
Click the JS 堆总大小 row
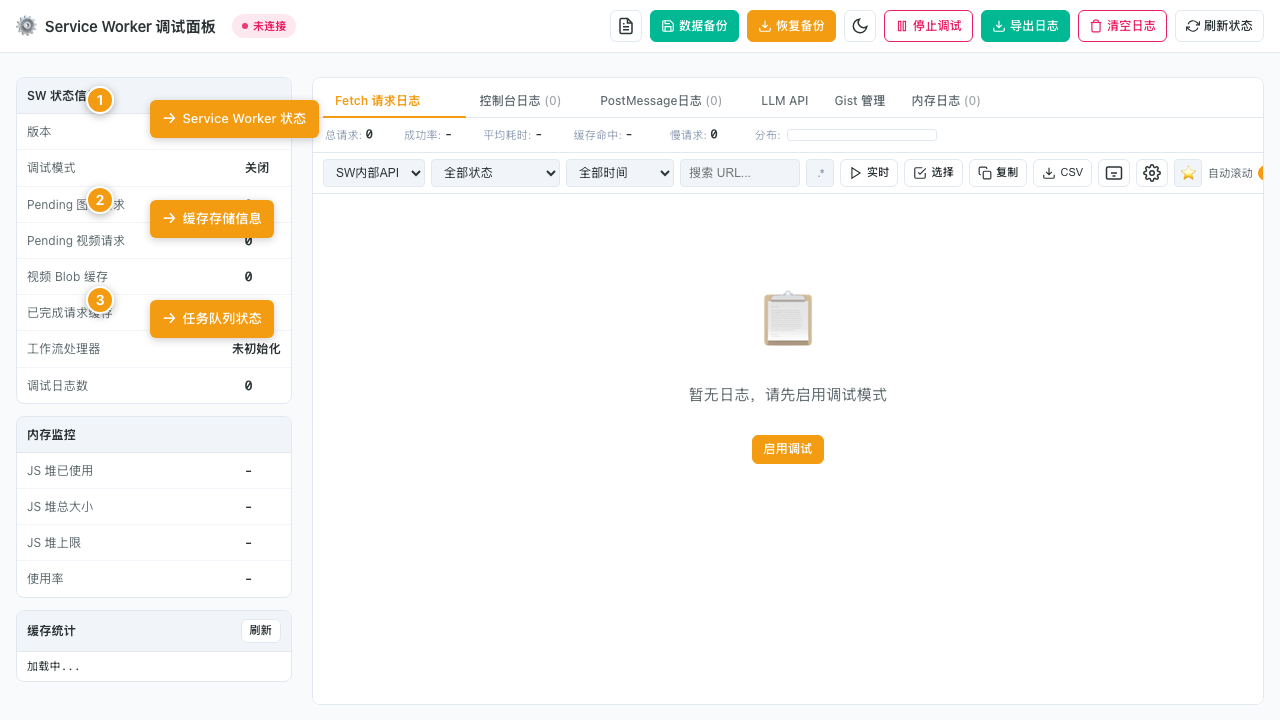[x=154, y=507]
